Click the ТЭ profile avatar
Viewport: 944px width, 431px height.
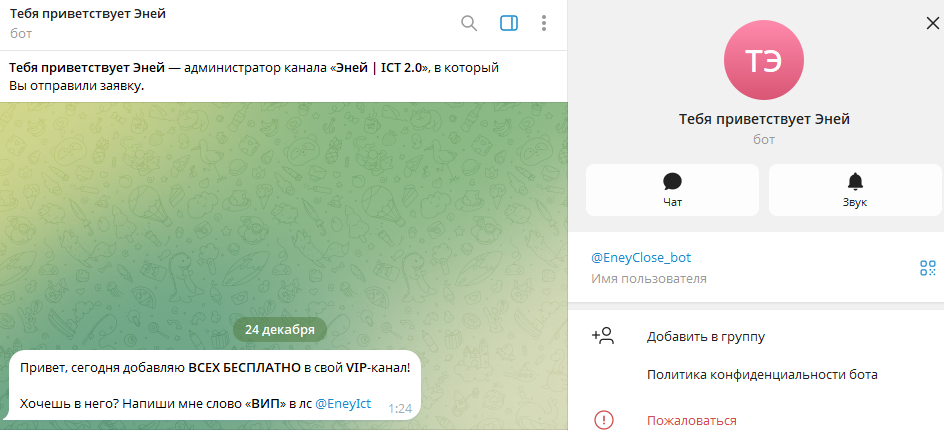pos(764,60)
